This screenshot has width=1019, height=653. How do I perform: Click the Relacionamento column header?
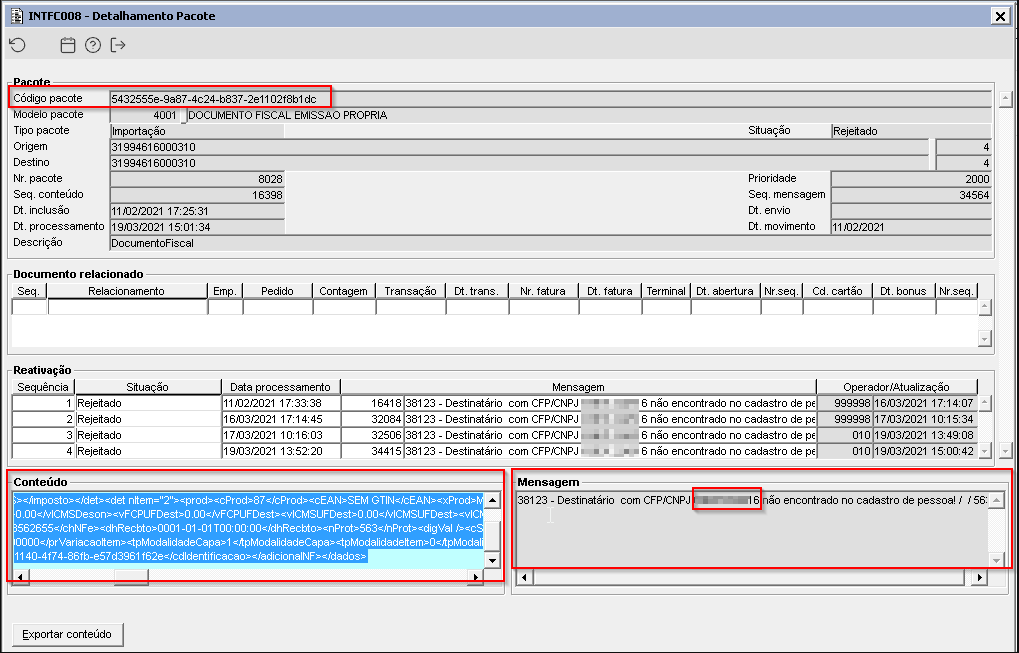127,291
